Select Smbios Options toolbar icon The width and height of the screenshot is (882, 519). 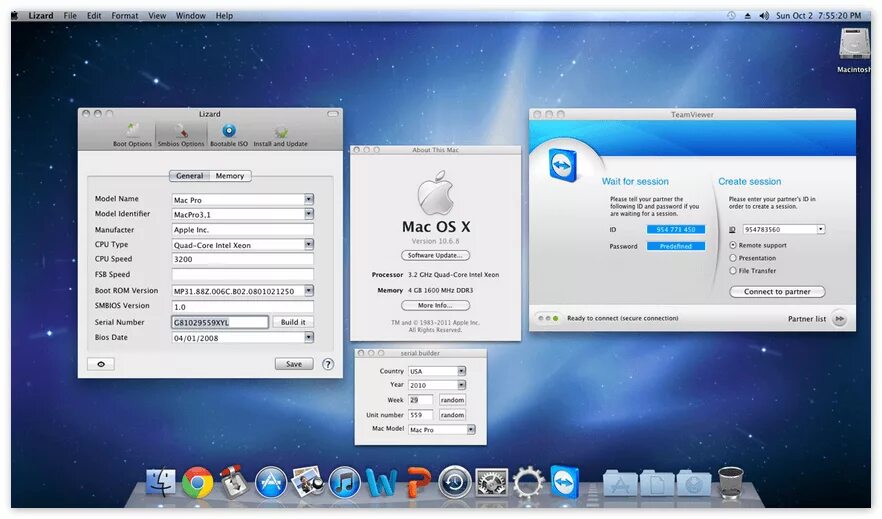(181, 135)
